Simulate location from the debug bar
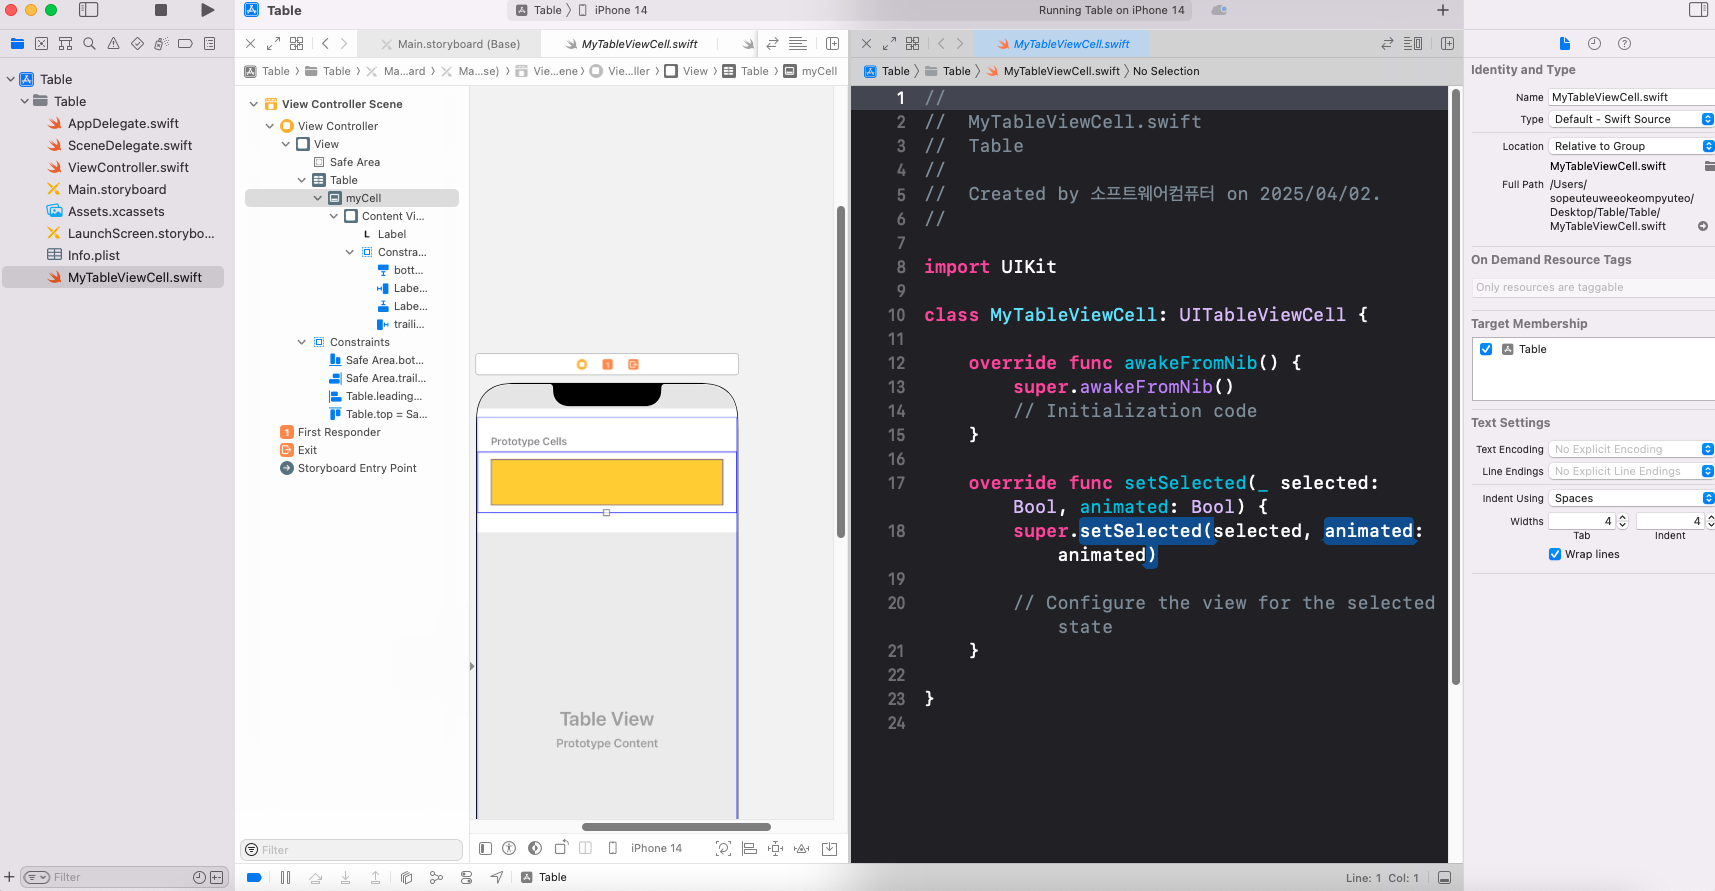The width and height of the screenshot is (1715, 891). point(496,878)
